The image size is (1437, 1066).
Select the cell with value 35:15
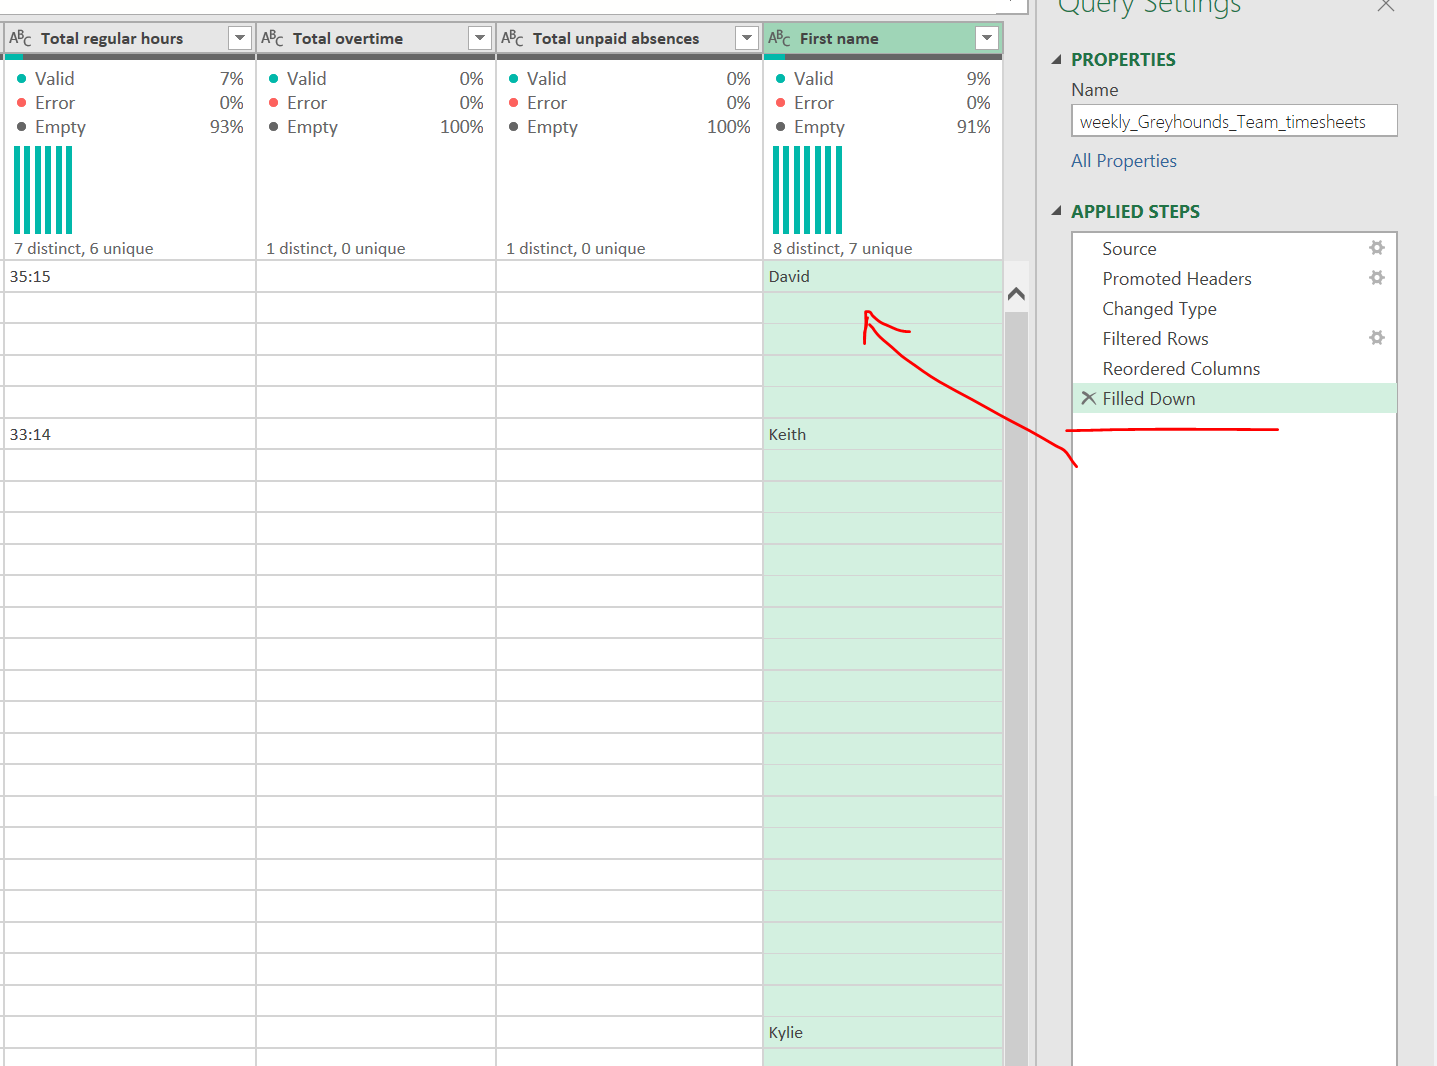click(x=129, y=277)
